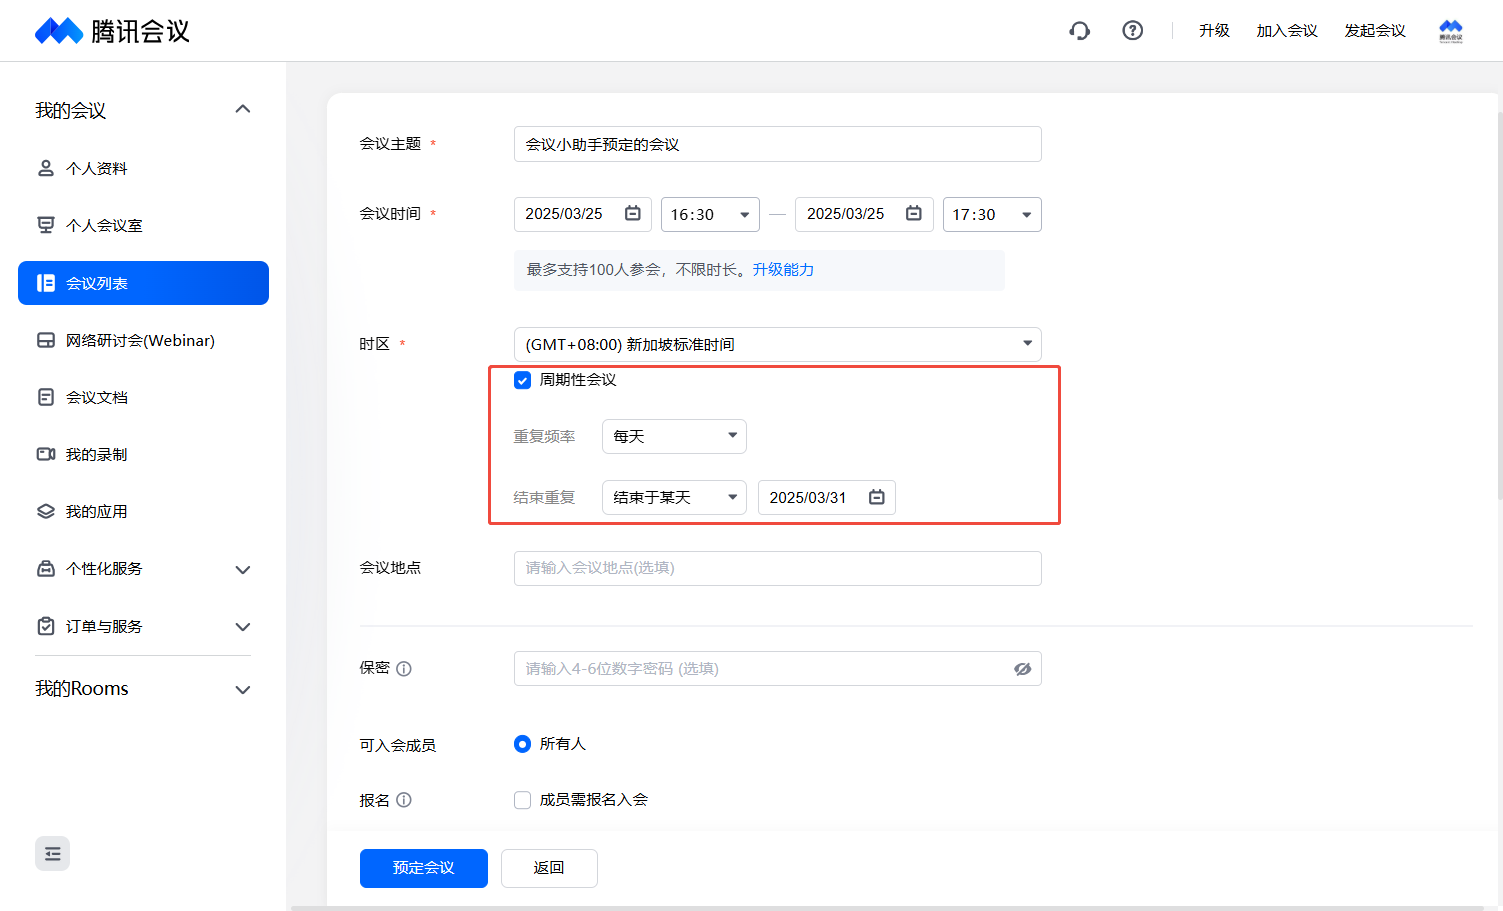Click the user avatar in top right
The width and height of the screenshot is (1503, 911).
coord(1450,31)
